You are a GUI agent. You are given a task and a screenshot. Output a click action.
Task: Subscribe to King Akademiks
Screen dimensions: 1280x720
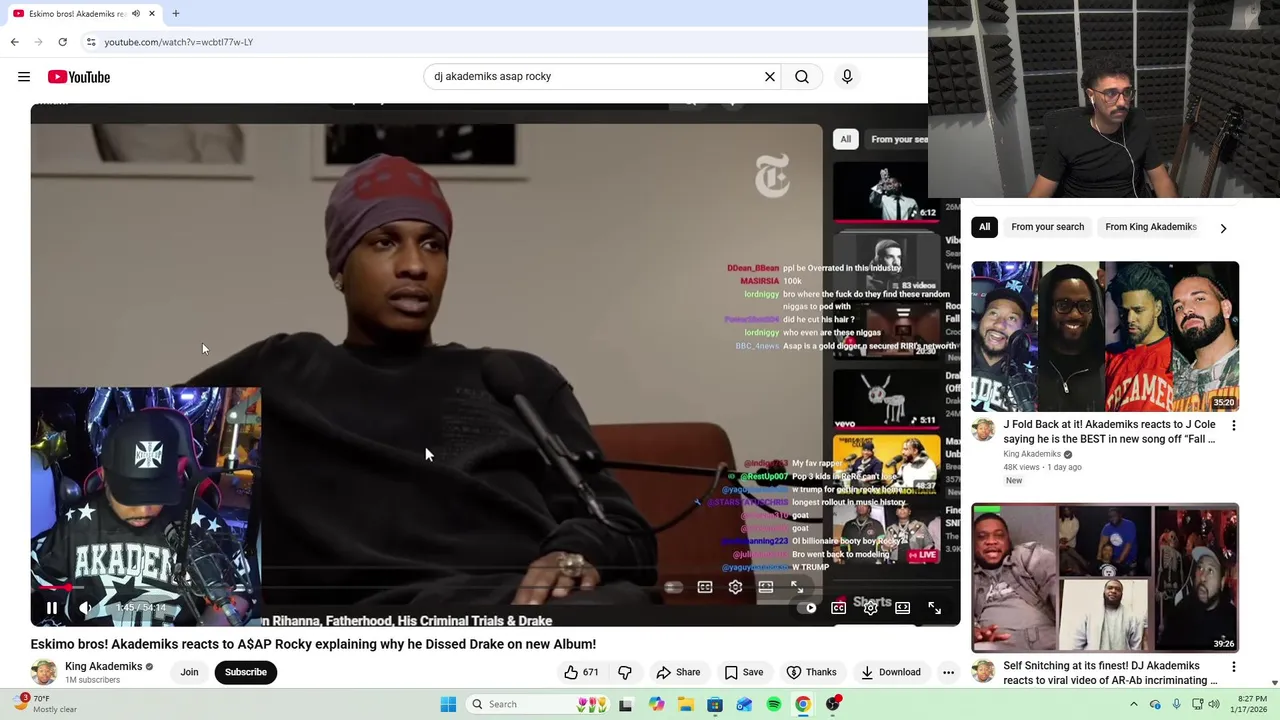(245, 672)
